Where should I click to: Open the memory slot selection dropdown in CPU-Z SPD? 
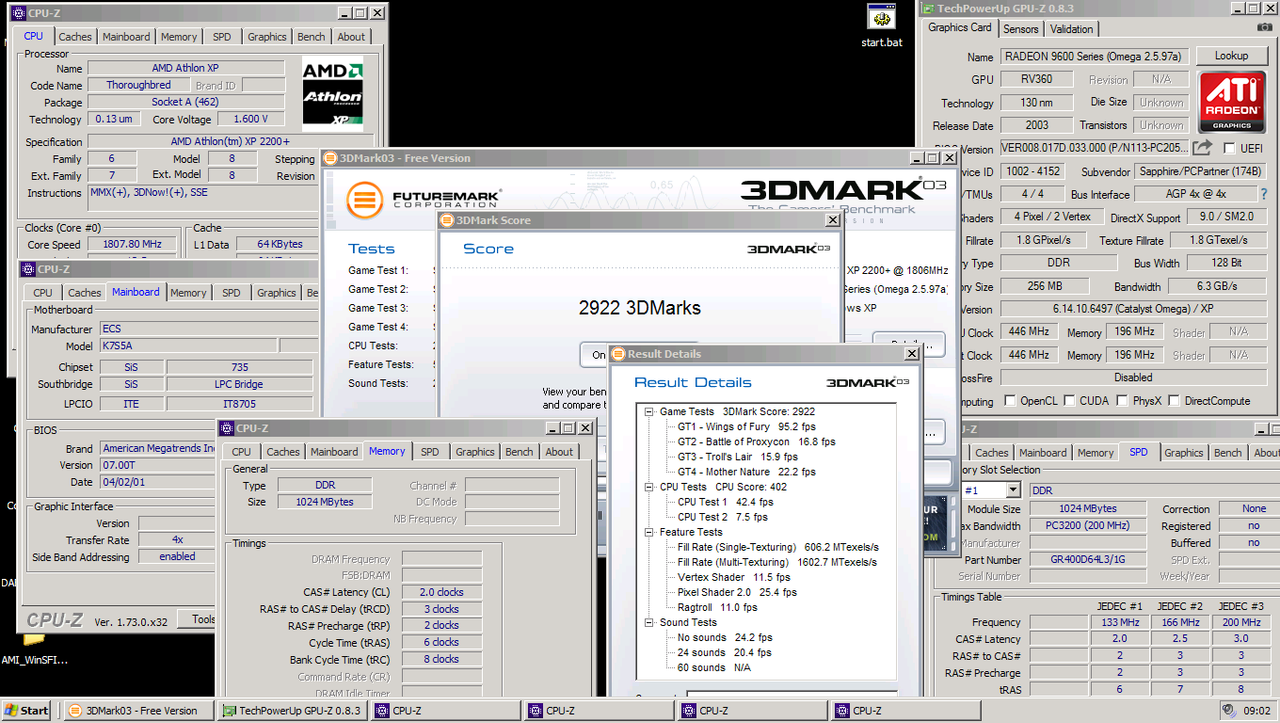tap(1012, 489)
